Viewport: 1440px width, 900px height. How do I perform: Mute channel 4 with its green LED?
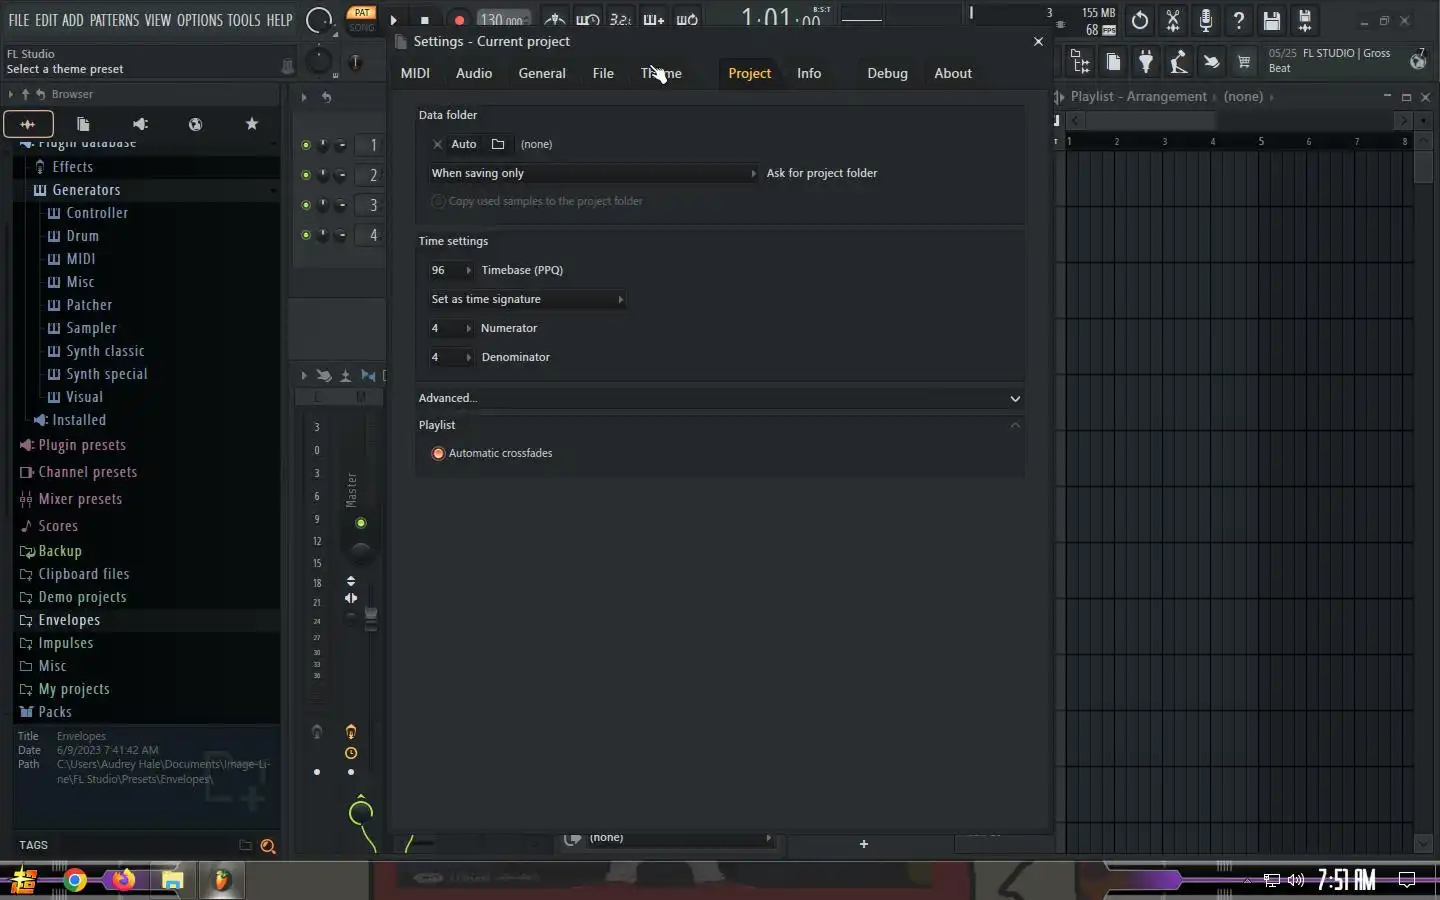point(306,235)
